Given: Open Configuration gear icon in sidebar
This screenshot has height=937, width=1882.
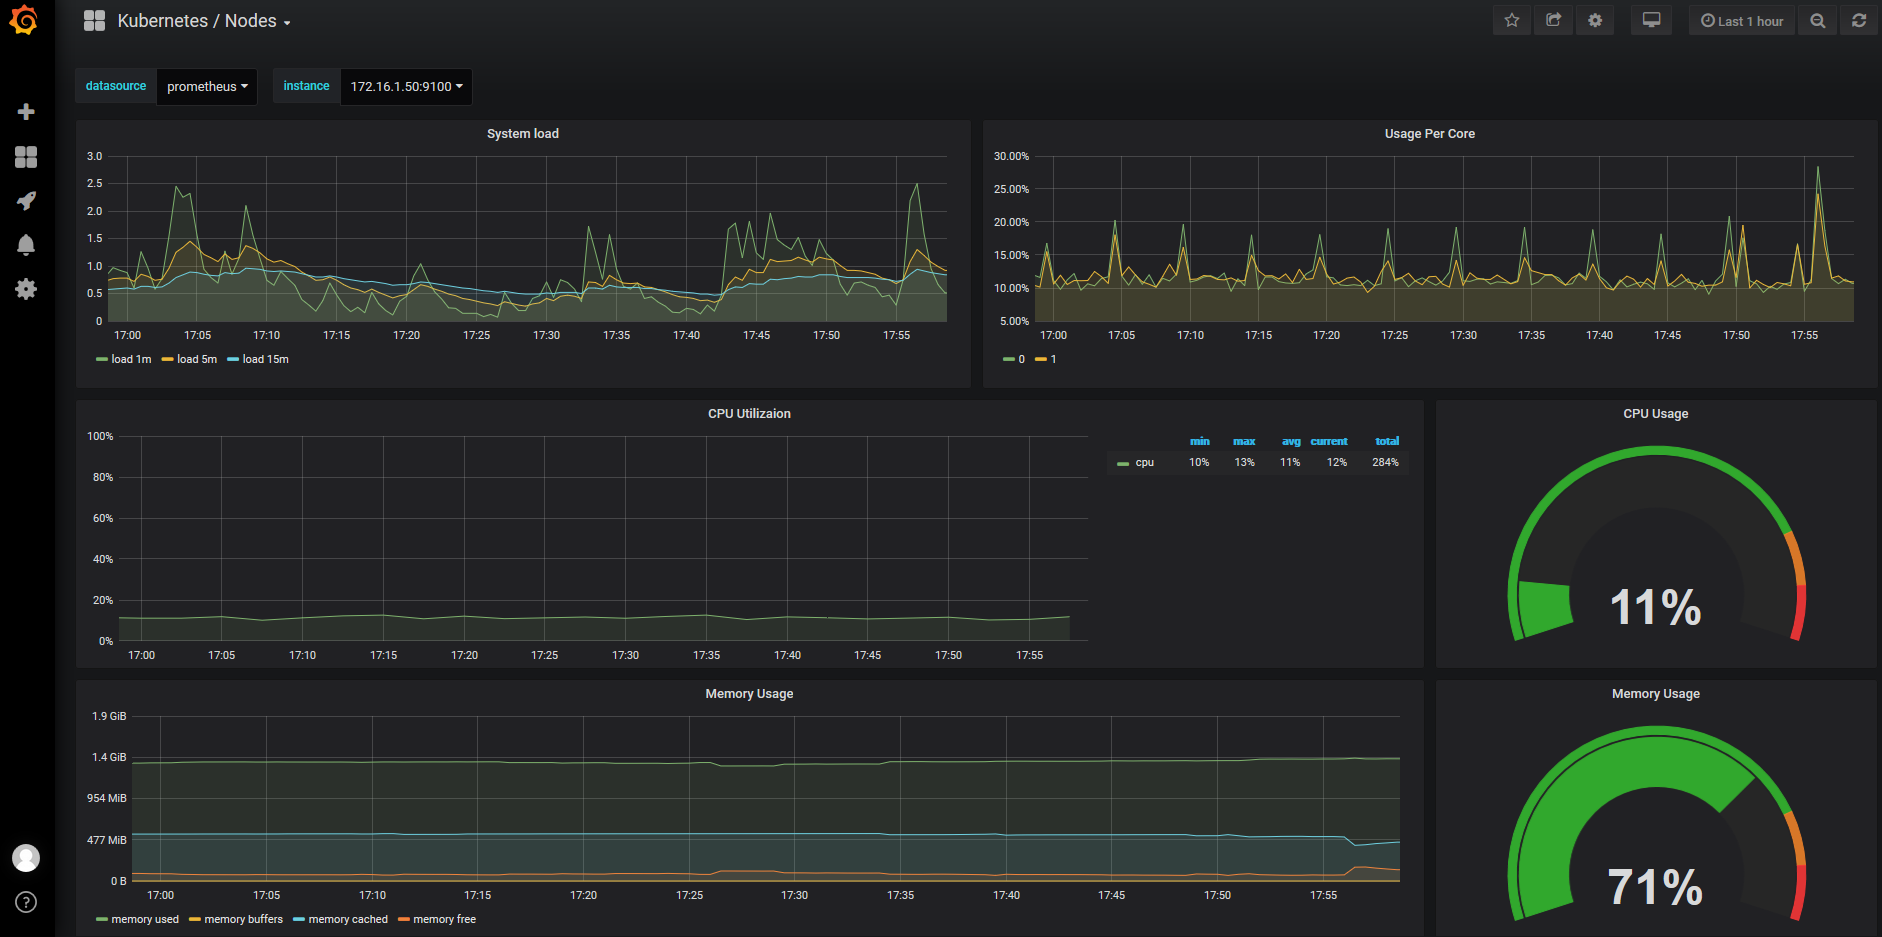Looking at the screenshot, I should click(x=27, y=289).
